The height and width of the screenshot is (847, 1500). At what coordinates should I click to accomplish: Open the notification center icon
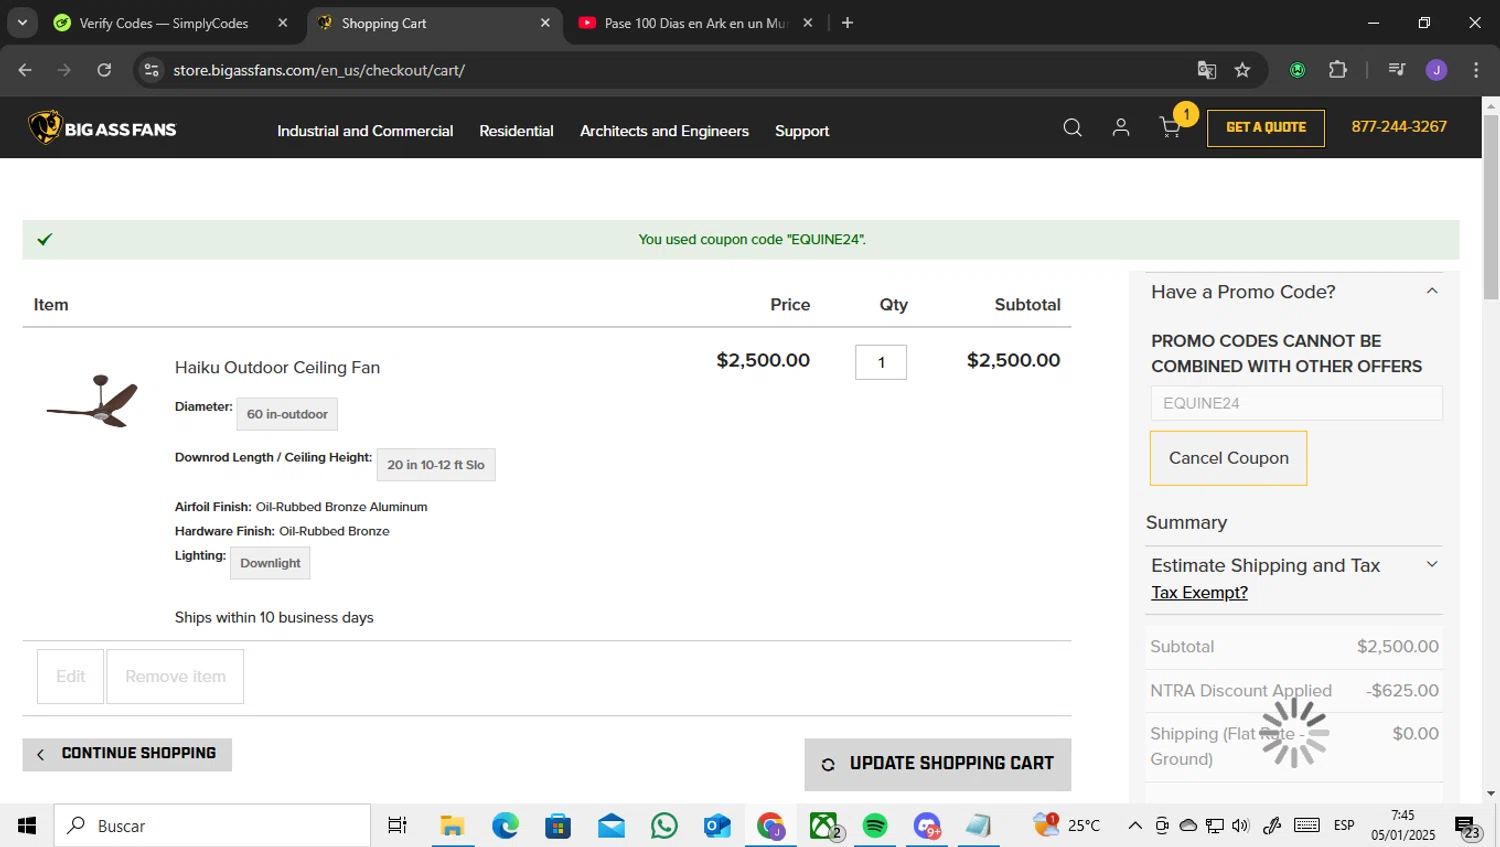[x=1467, y=828]
